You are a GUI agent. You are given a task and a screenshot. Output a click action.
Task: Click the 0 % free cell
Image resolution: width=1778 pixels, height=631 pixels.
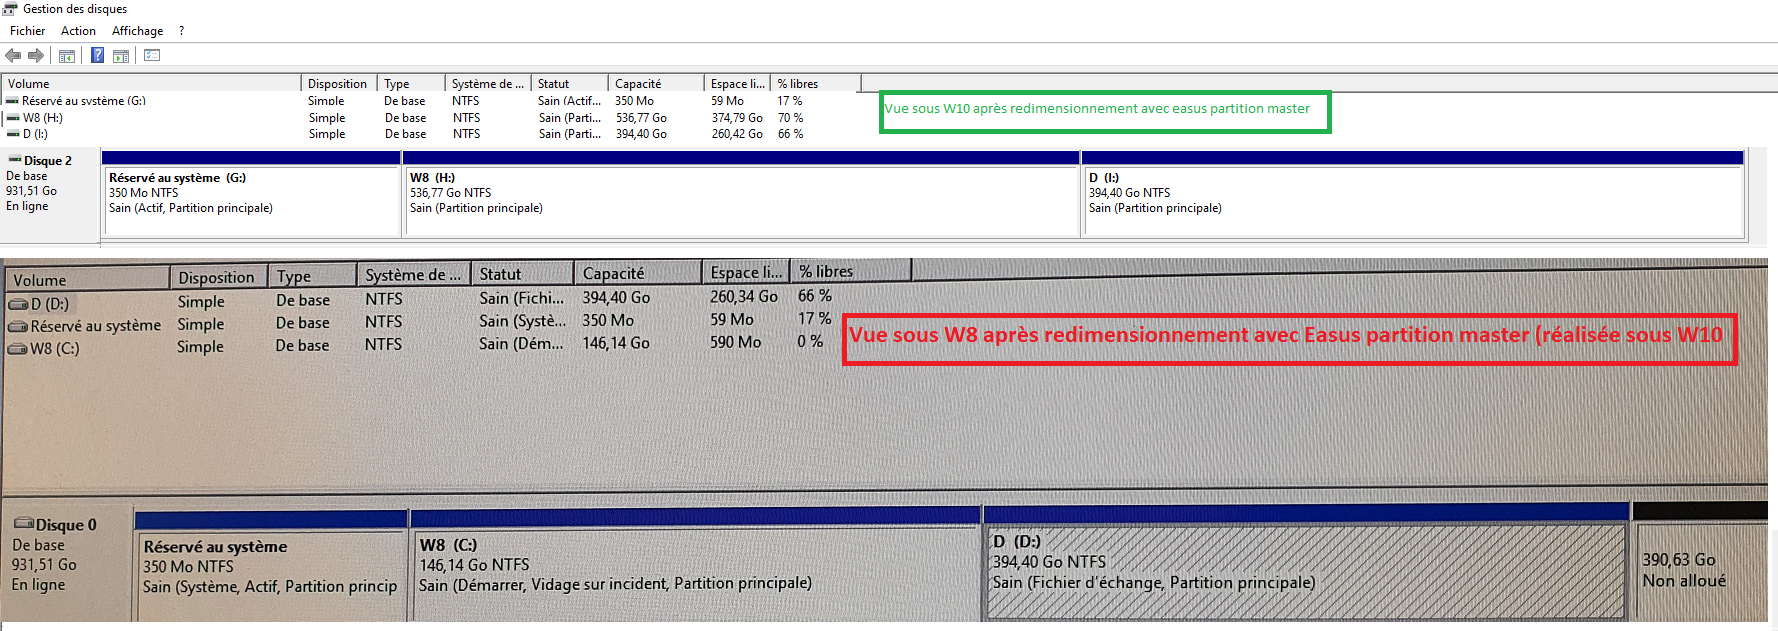coord(810,342)
